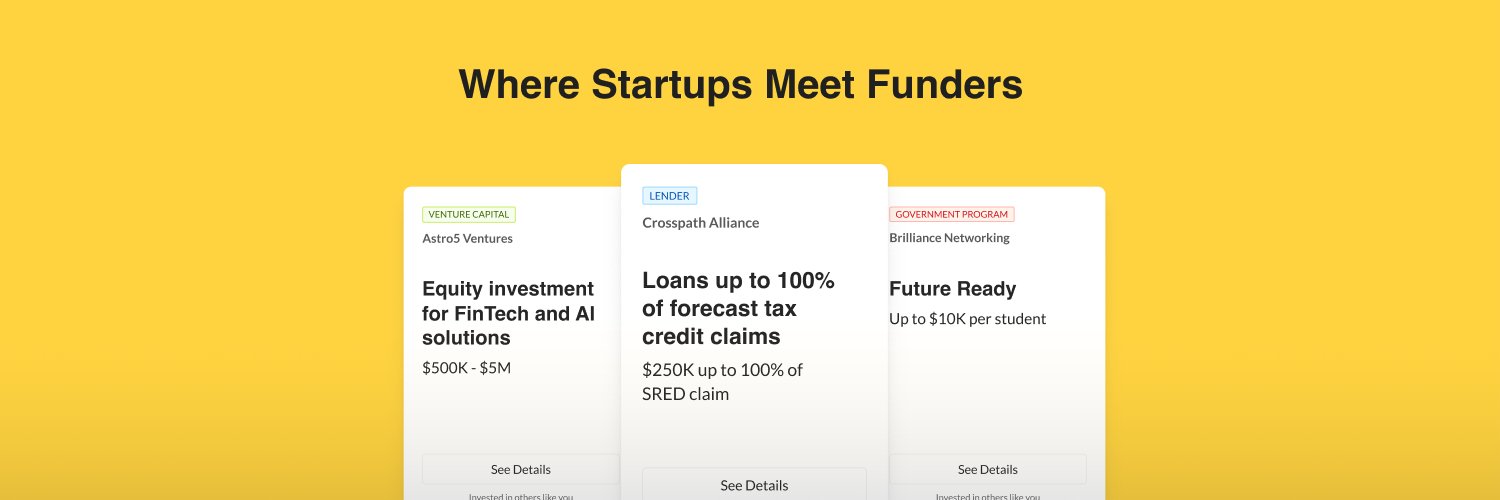Click Invested in others like you under Astro5
Viewport: 1500px width, 500px height.
pos(520,495)
